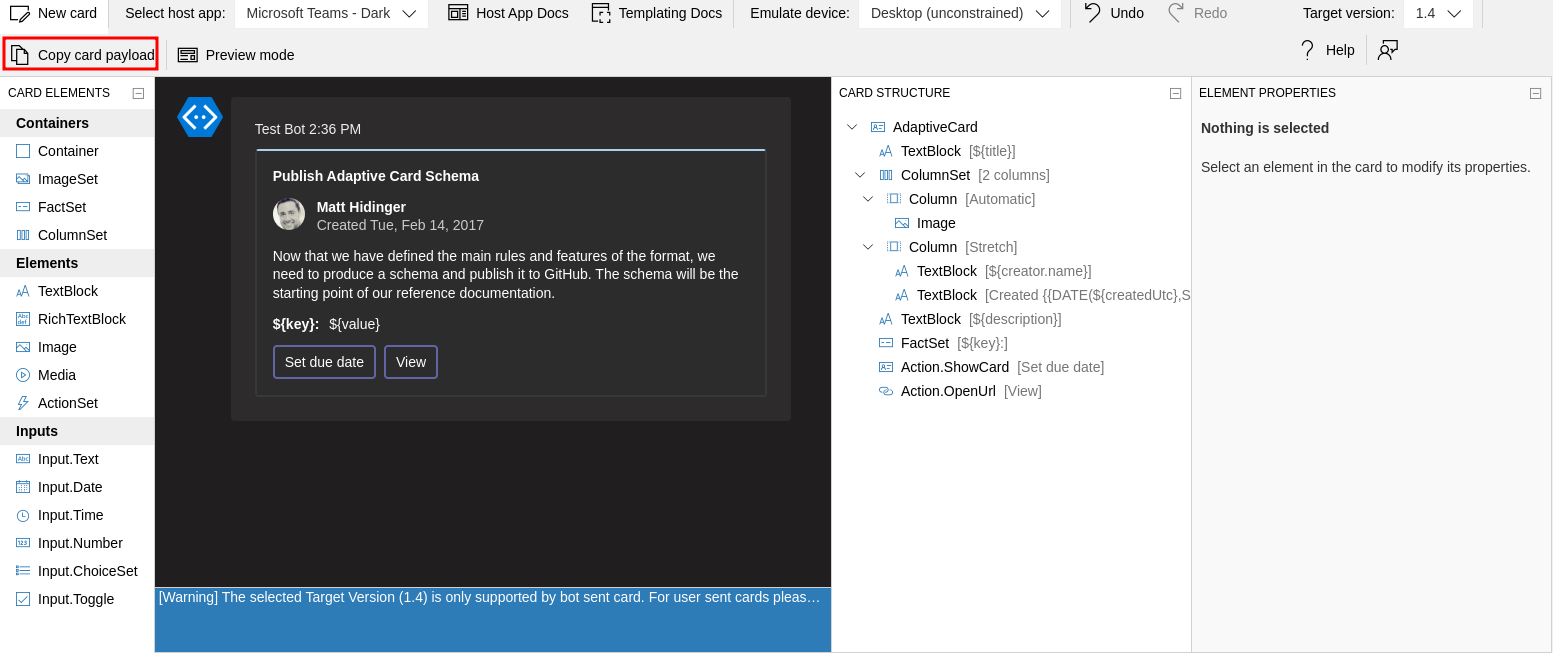Viewport: 1553px width, 653px height.
Task: Select the Input.Date palette element
Action: click(77, 487)
